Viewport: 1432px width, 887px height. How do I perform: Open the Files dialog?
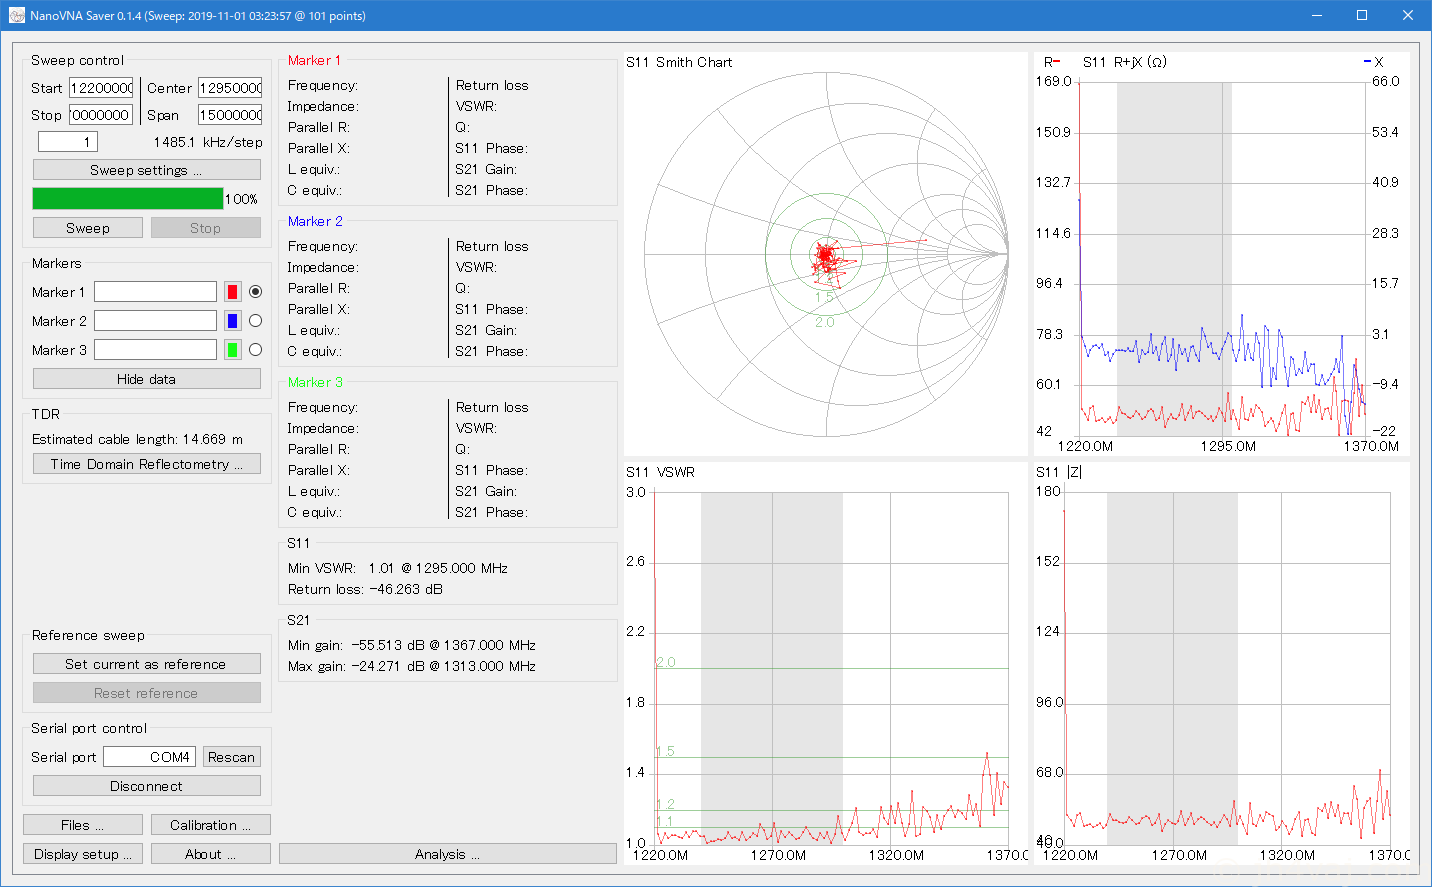pos(83,825)
